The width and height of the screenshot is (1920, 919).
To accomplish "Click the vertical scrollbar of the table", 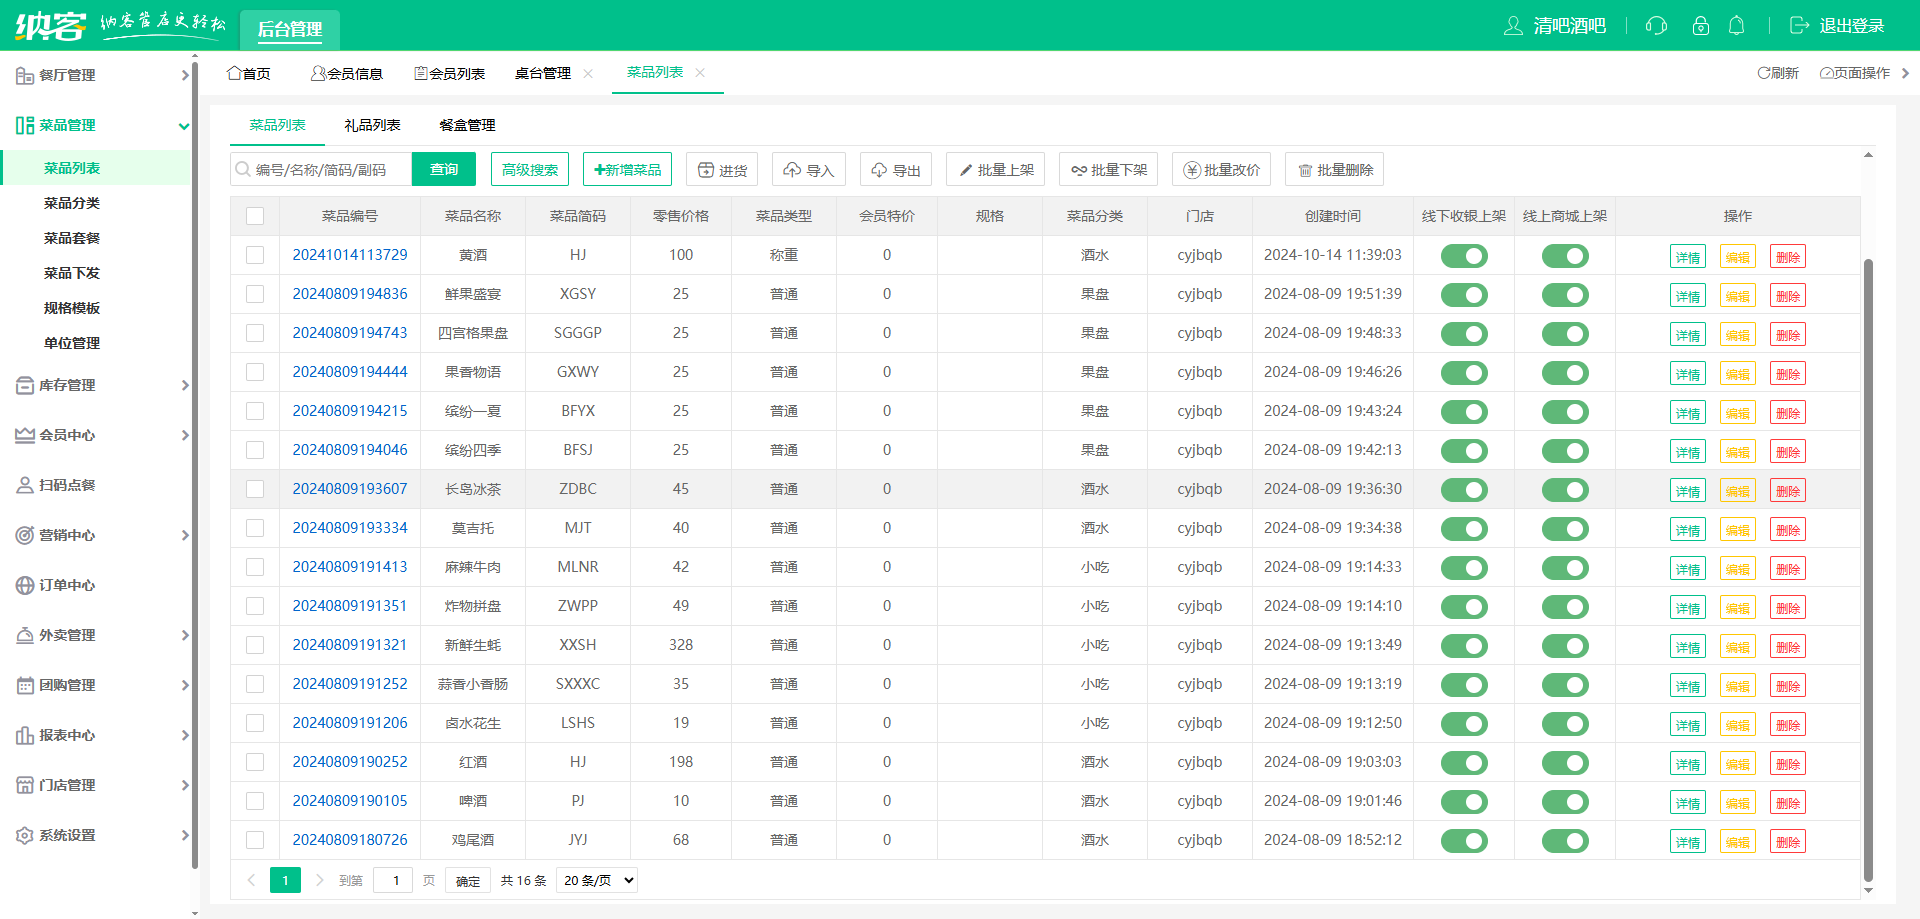I will point(1868,570).
